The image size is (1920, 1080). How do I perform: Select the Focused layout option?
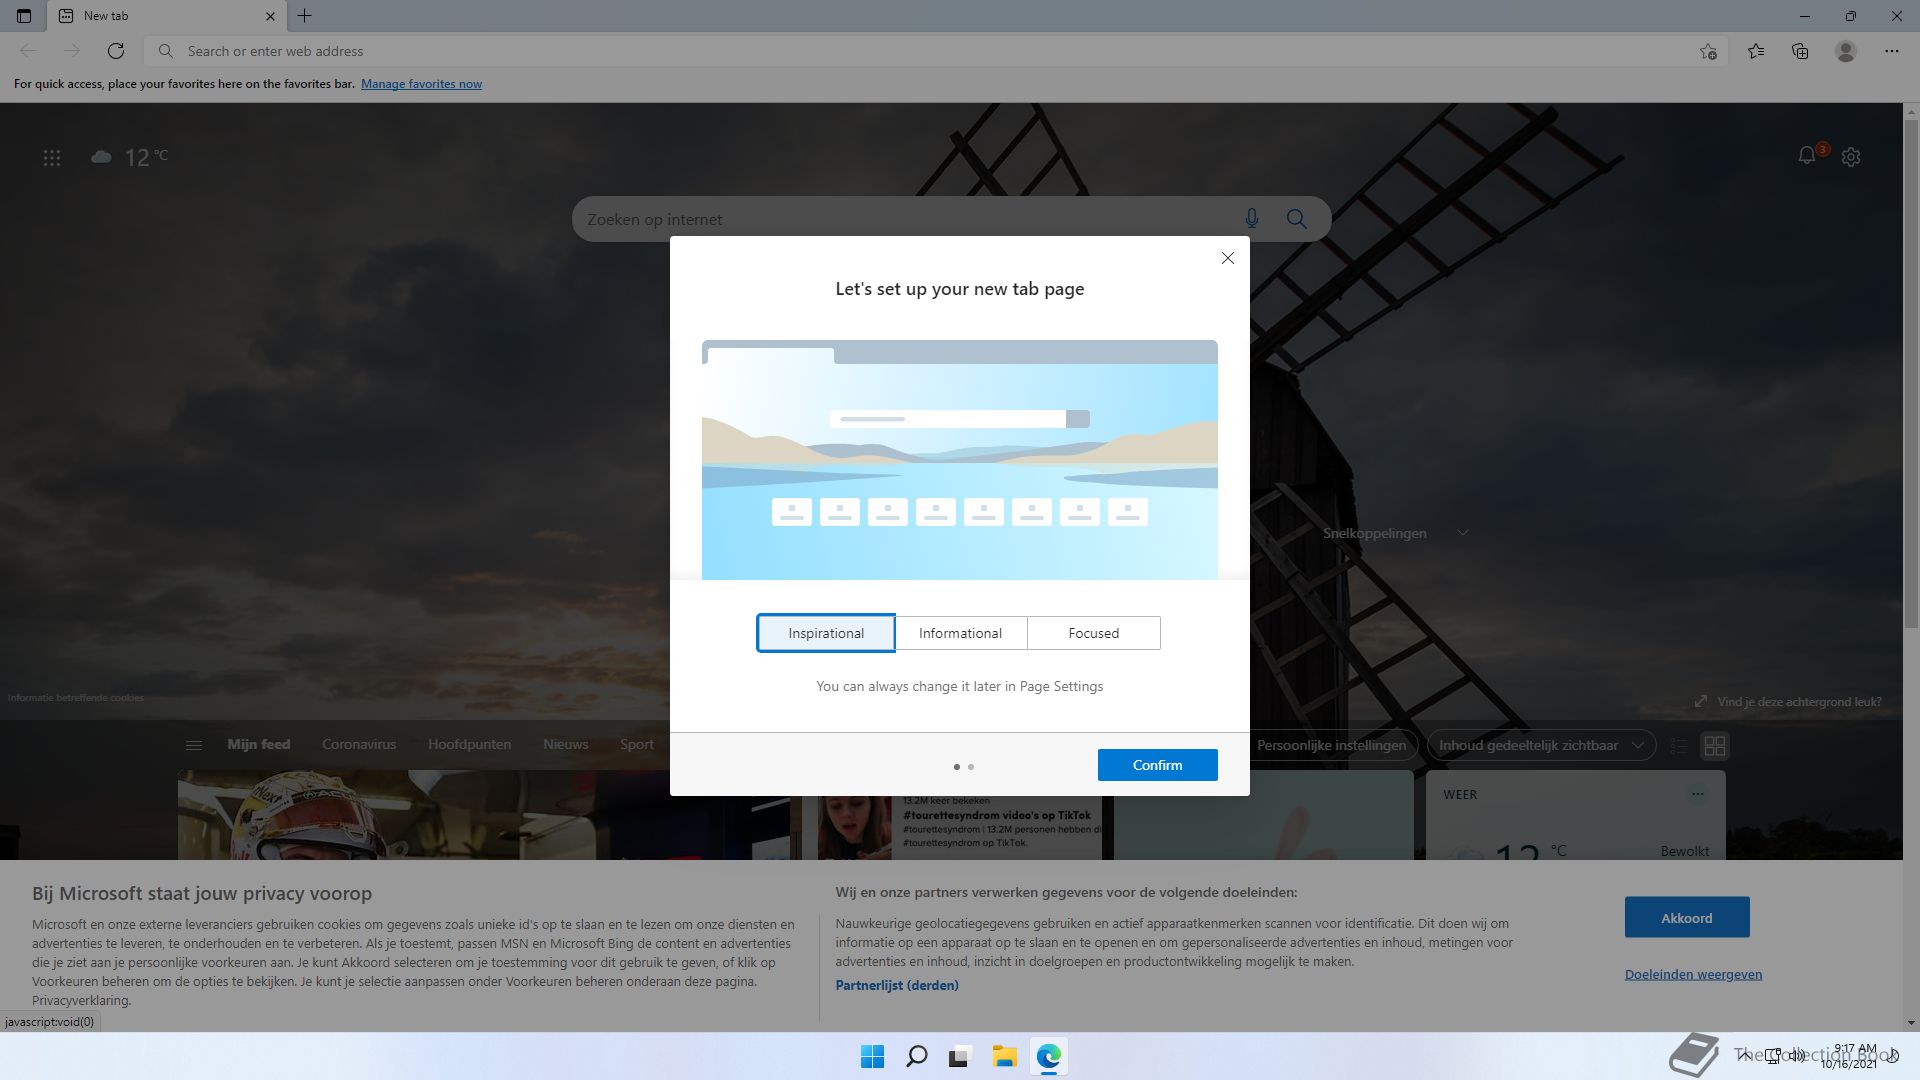pyautogui.click(x=1094, y=633)
